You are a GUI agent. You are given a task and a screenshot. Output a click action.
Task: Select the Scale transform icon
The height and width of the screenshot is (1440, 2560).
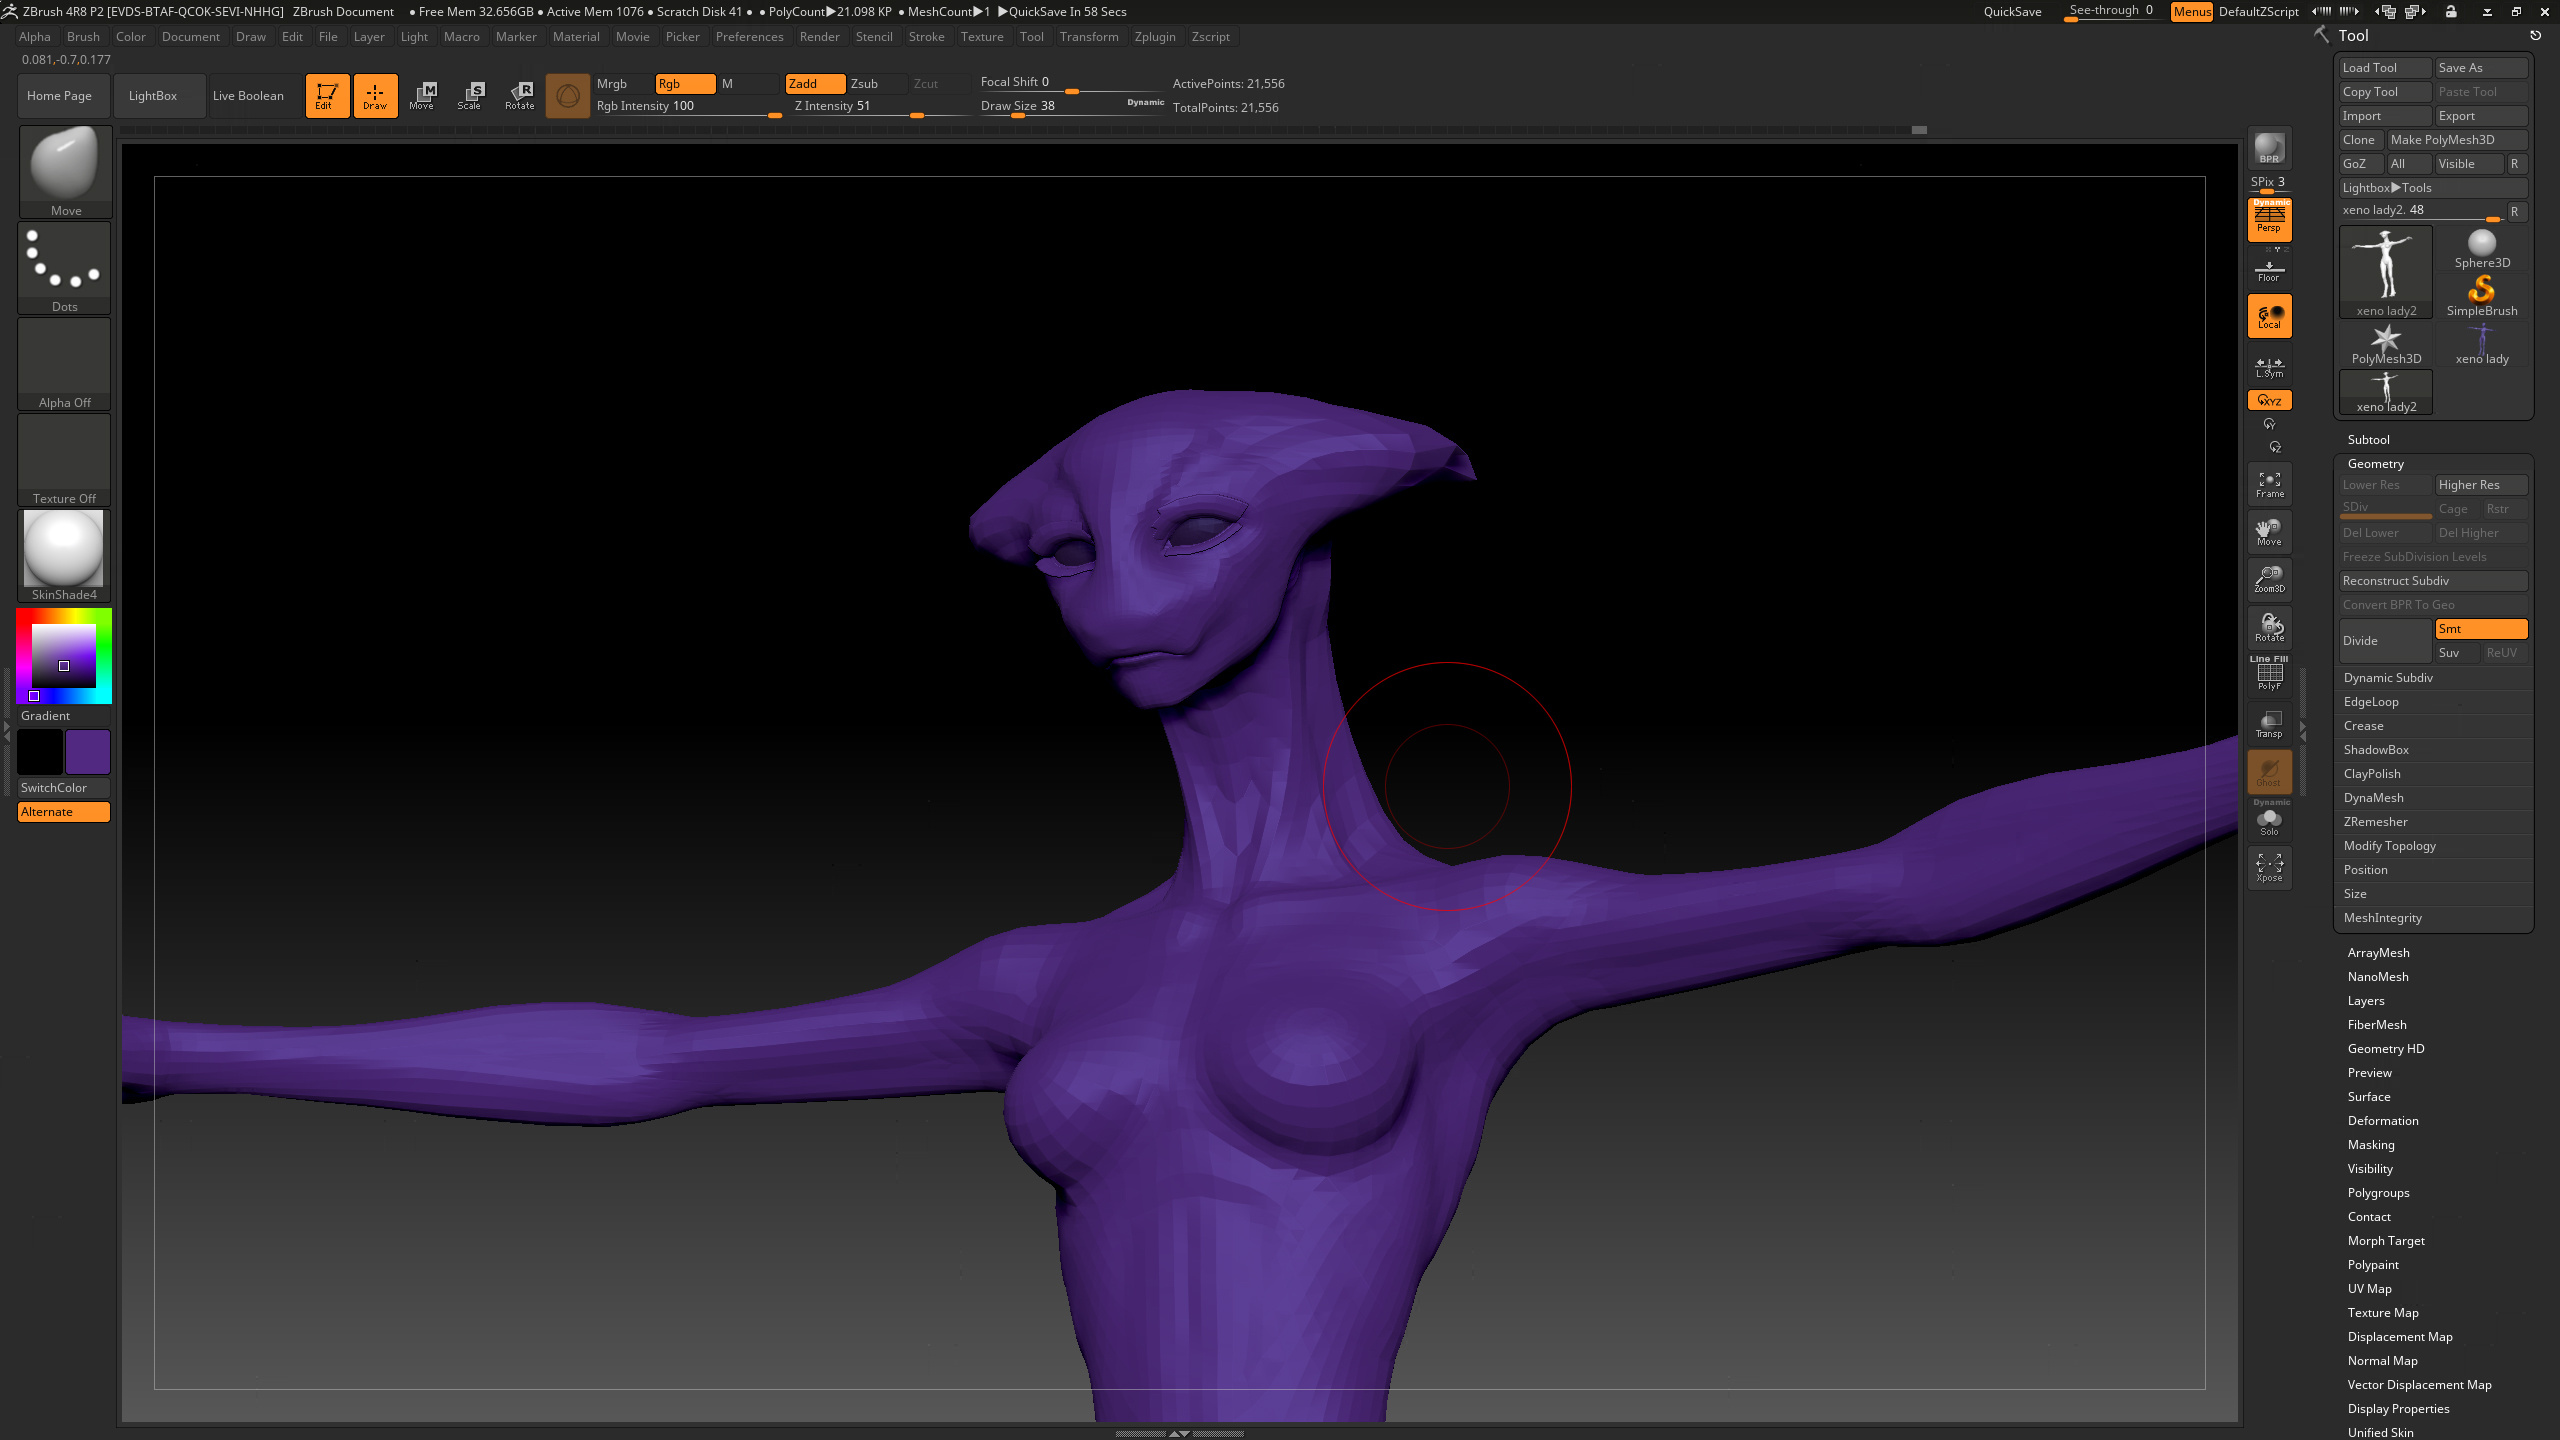coord(469,96)
